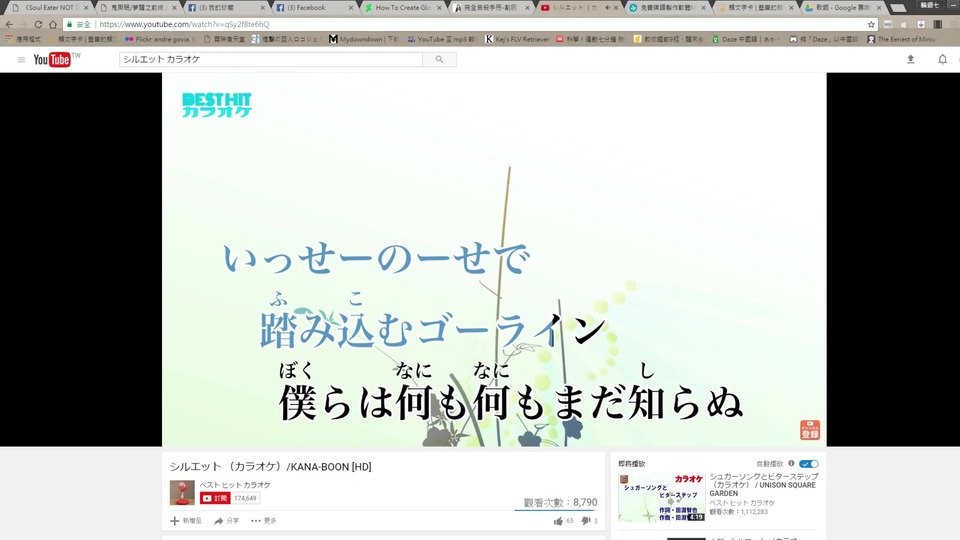Click the URL address bar

[471, 24]
